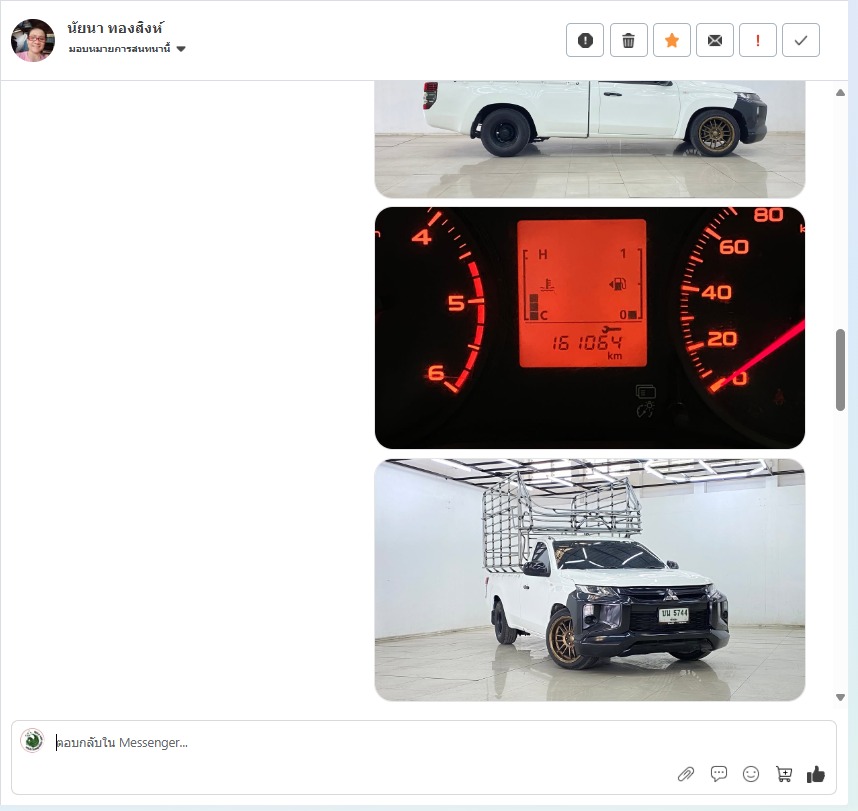Open the white pickup front view photo
Viewport: 858px width, 811px height.
click(x=590, y=580)
